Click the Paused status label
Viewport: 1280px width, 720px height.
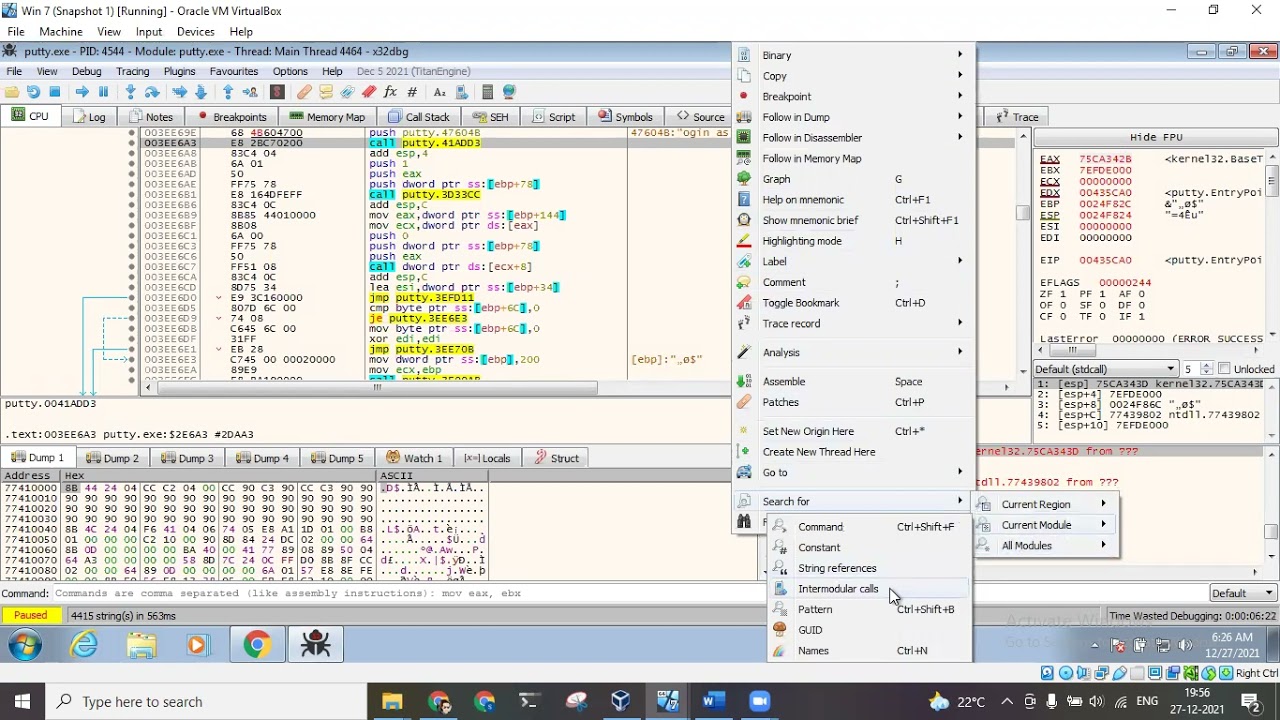[x=30, y=616]
